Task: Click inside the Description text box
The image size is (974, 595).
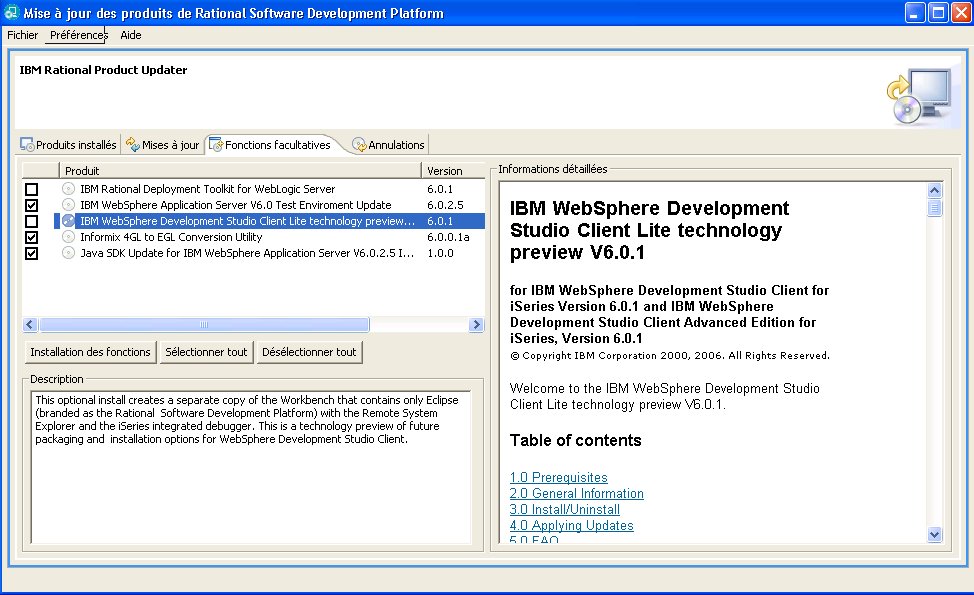Action: [251, 467]
